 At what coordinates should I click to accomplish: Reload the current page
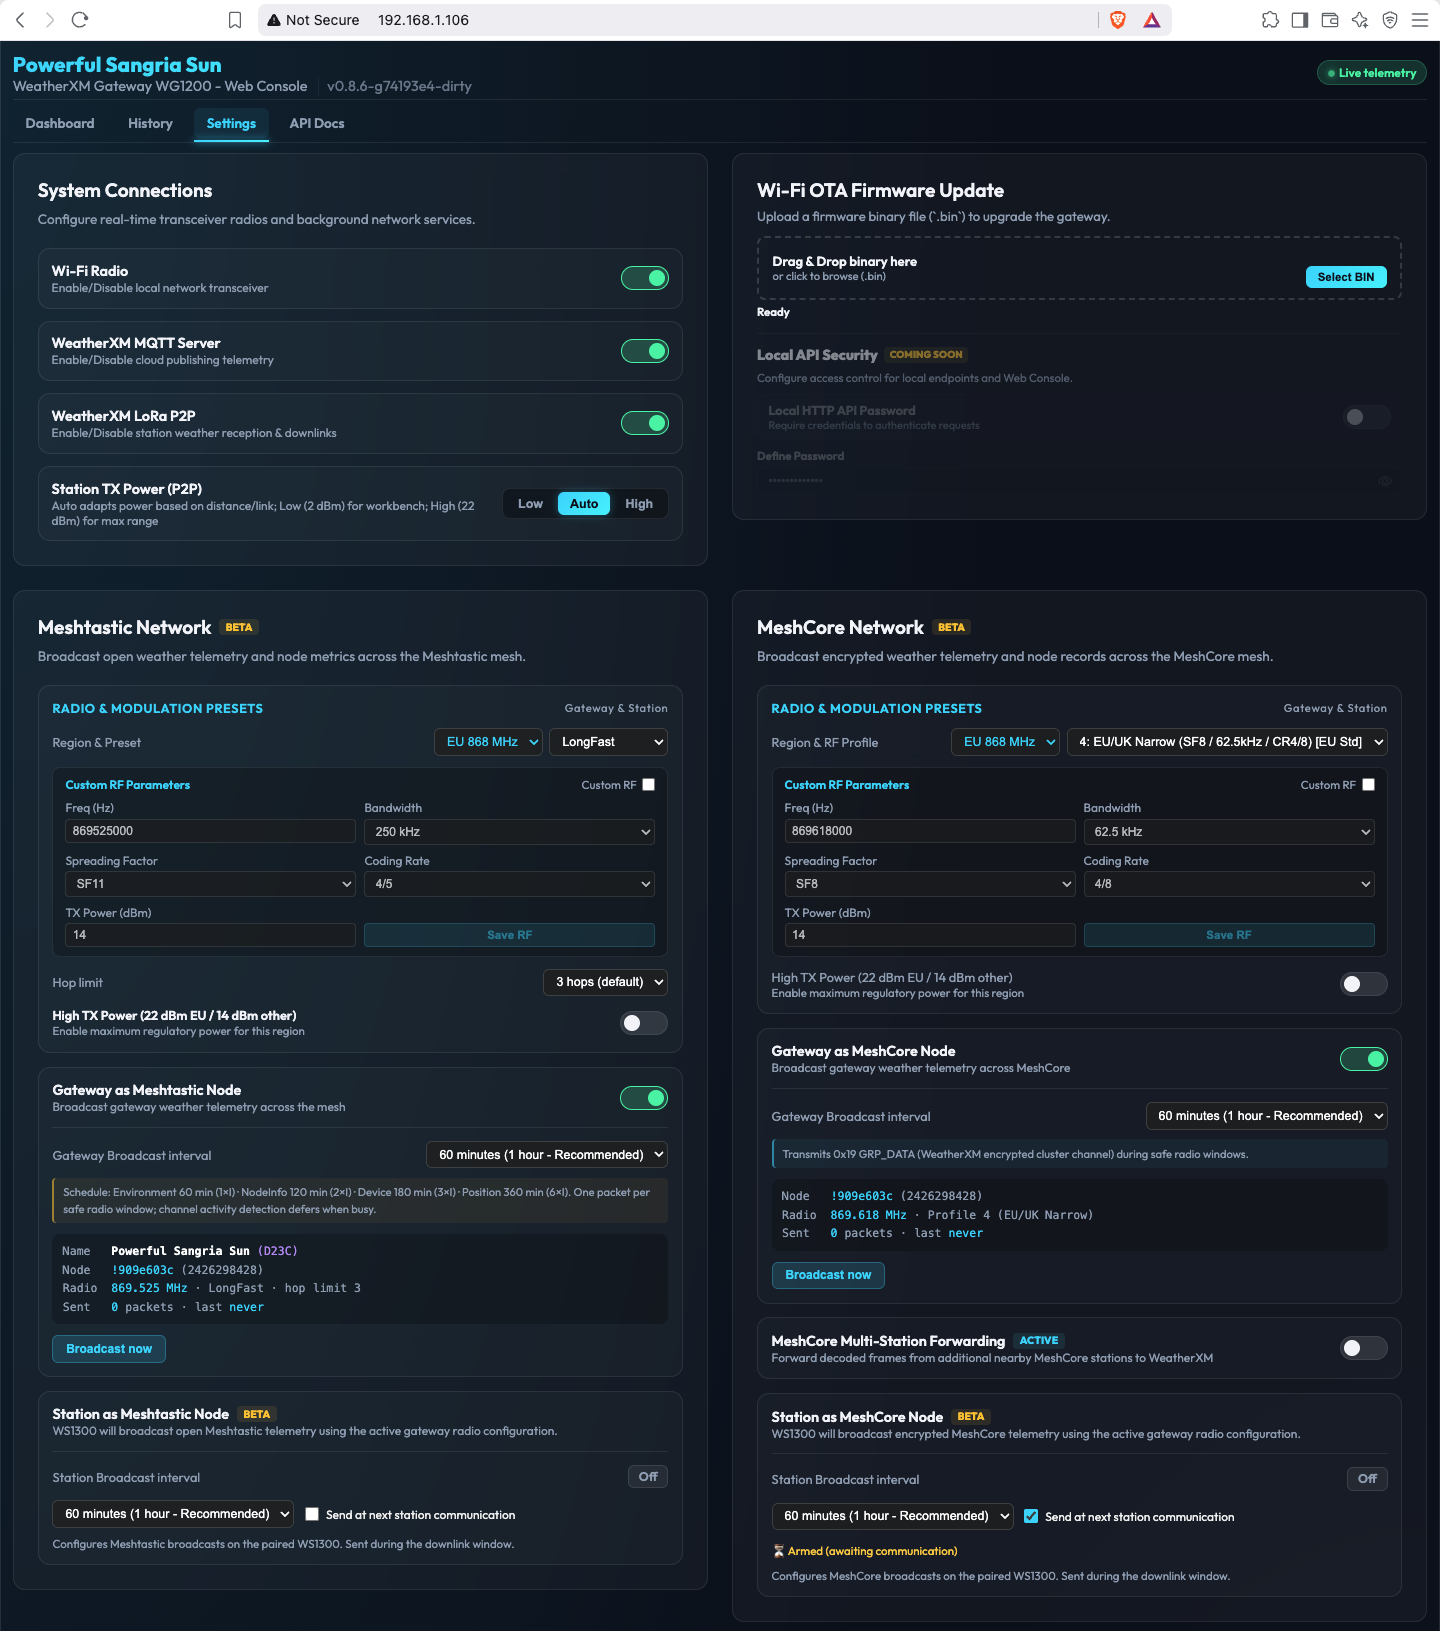[x=80, y=20]
